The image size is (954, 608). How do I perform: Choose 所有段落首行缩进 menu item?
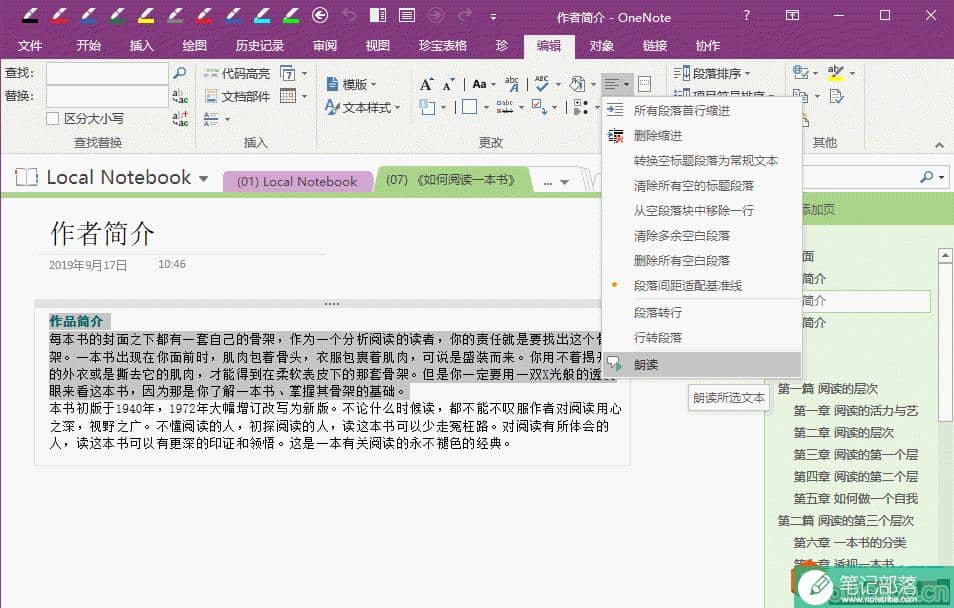pos(702,110)
